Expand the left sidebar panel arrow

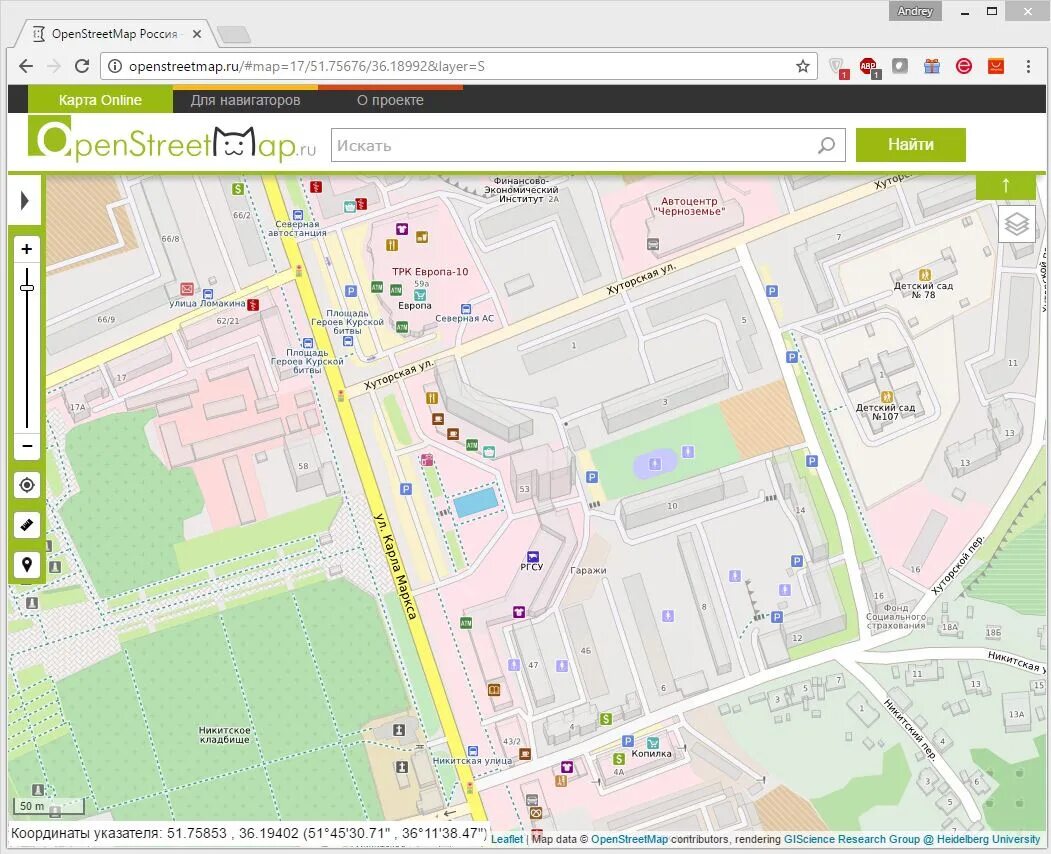(25, 200)
